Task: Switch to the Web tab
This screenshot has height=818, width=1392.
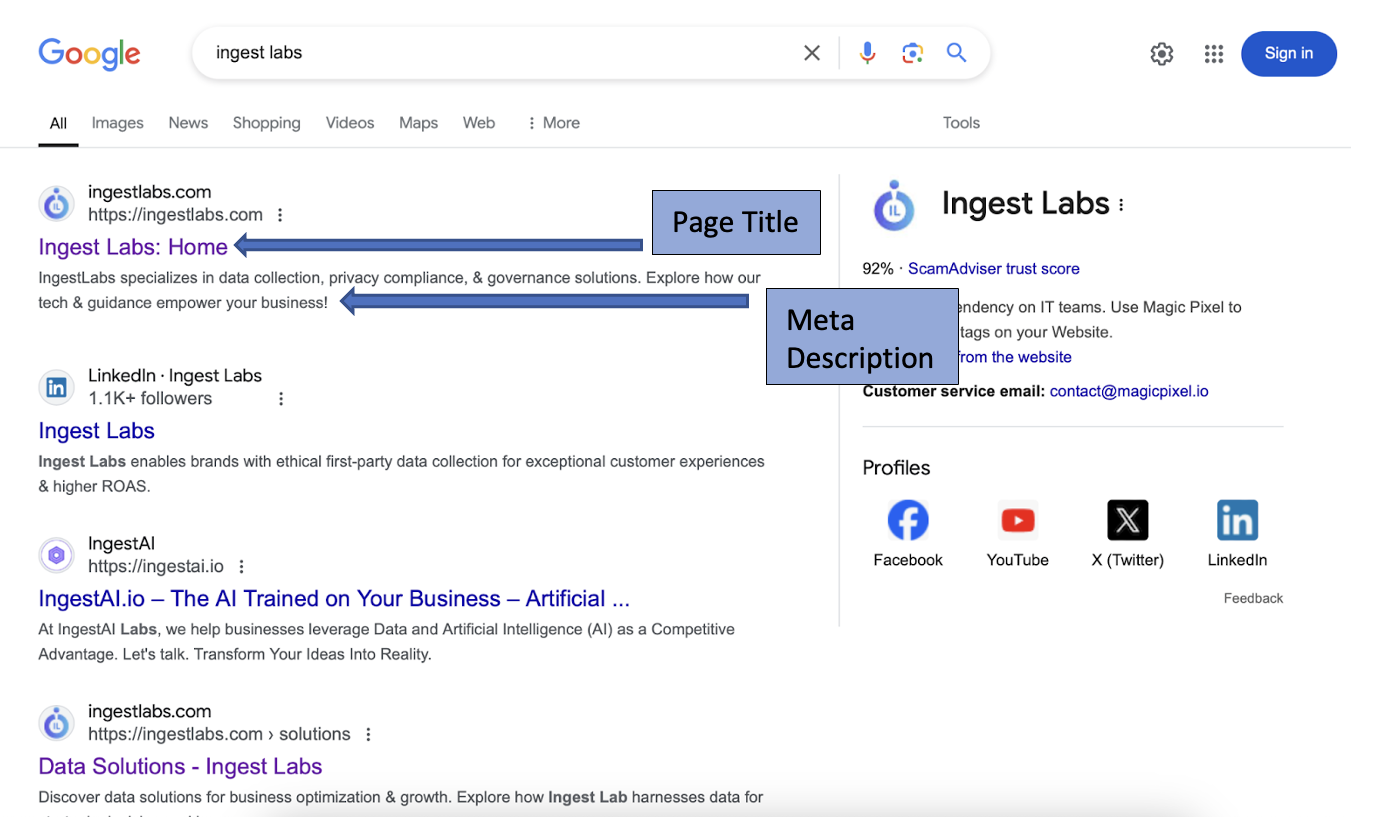Action: coord(478,123)
